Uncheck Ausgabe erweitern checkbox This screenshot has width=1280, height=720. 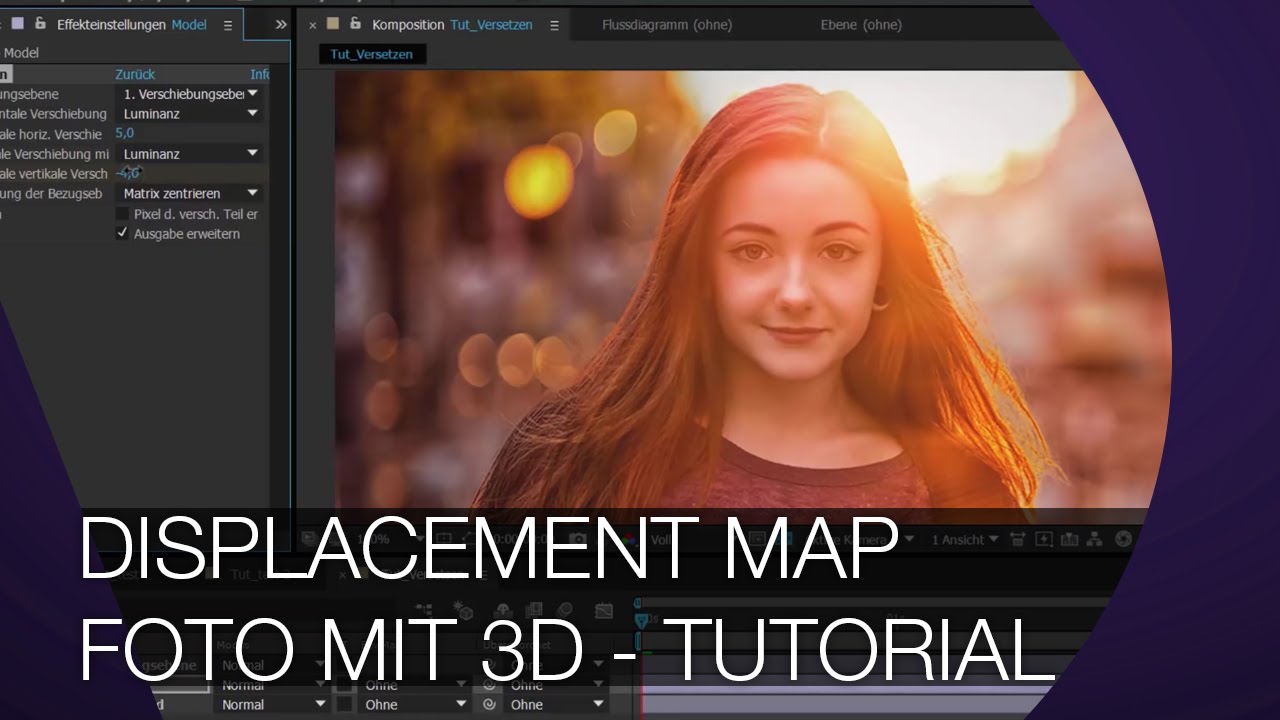(x=123, y=234)
